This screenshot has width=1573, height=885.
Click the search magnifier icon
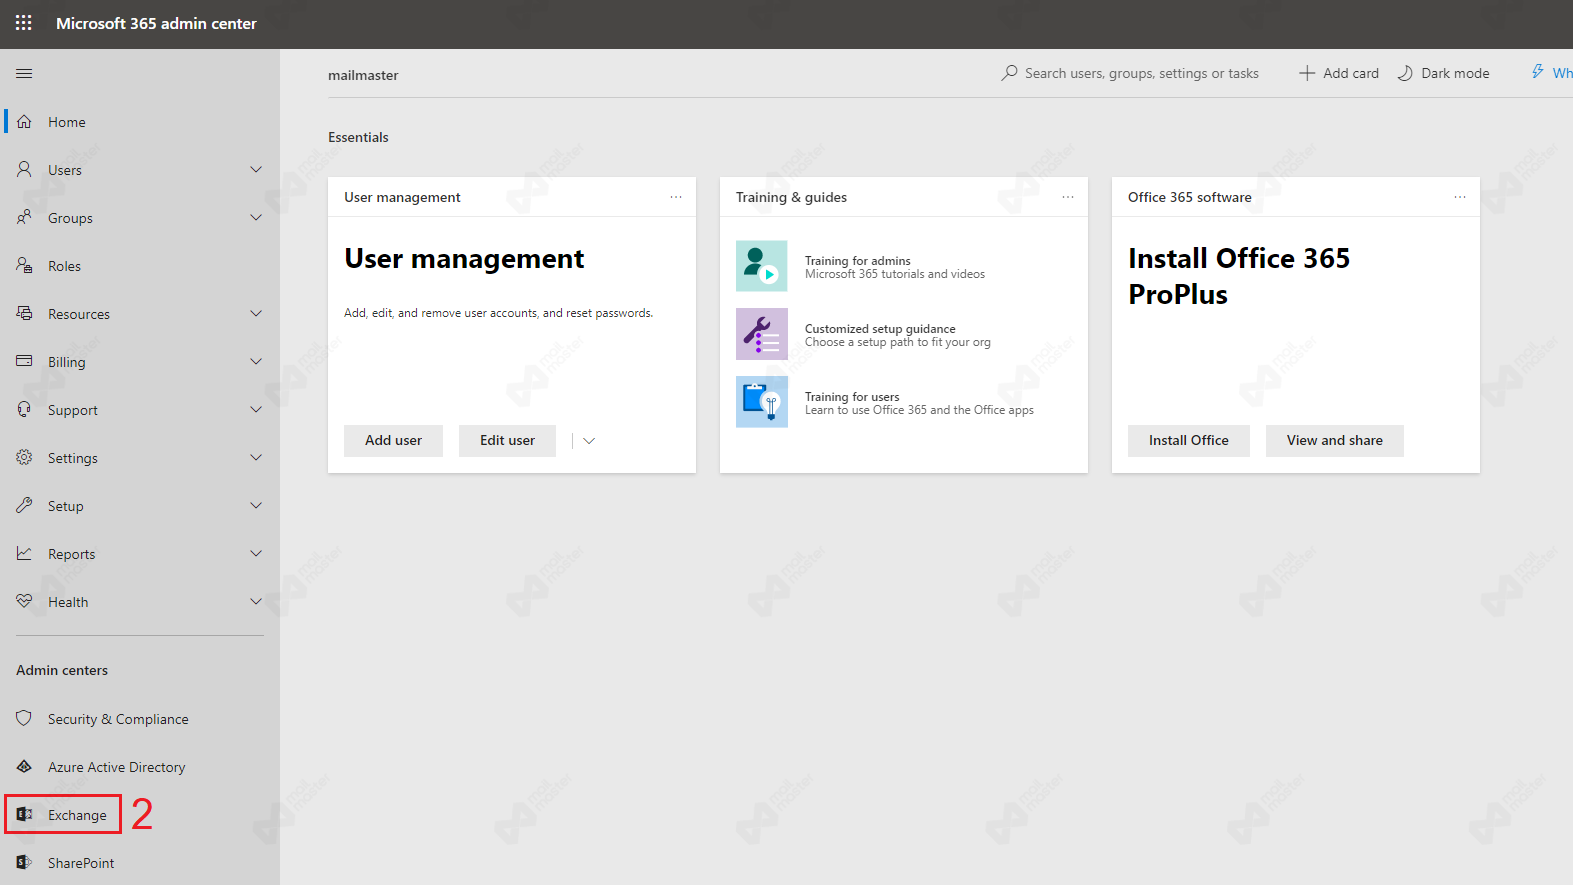pyautogui.click(x=1009, y=73)
